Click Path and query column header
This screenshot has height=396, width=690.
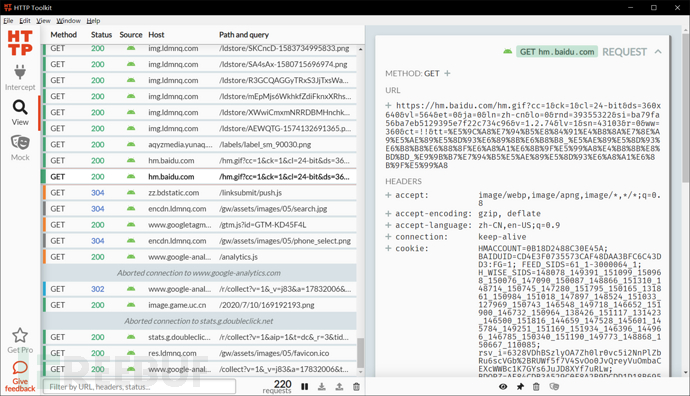[x=244, y=35]
